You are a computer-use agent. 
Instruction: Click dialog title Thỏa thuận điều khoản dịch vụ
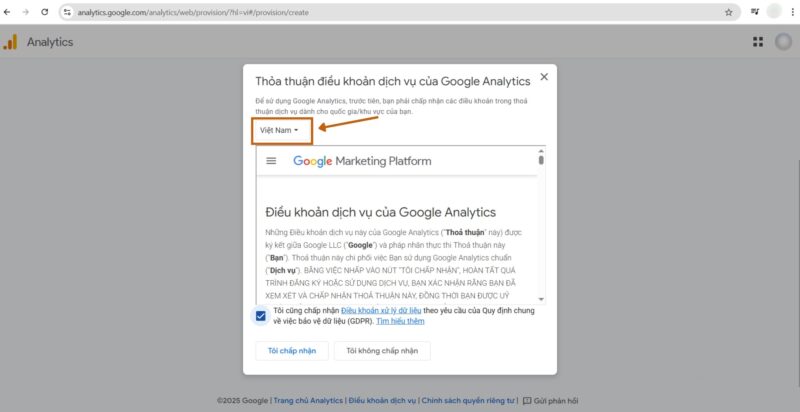(393, 81)
